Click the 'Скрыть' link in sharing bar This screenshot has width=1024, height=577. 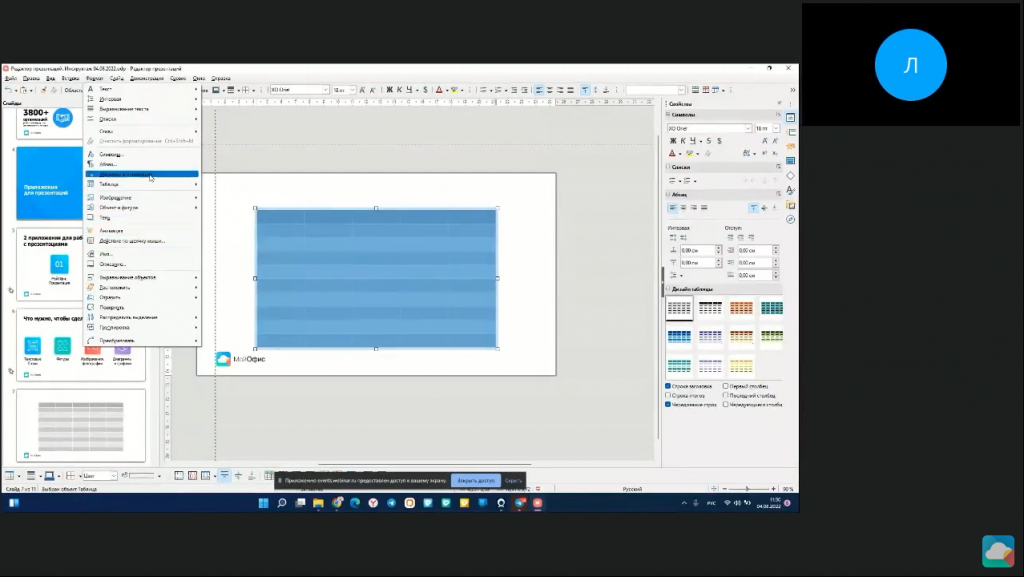pos(513,480)
